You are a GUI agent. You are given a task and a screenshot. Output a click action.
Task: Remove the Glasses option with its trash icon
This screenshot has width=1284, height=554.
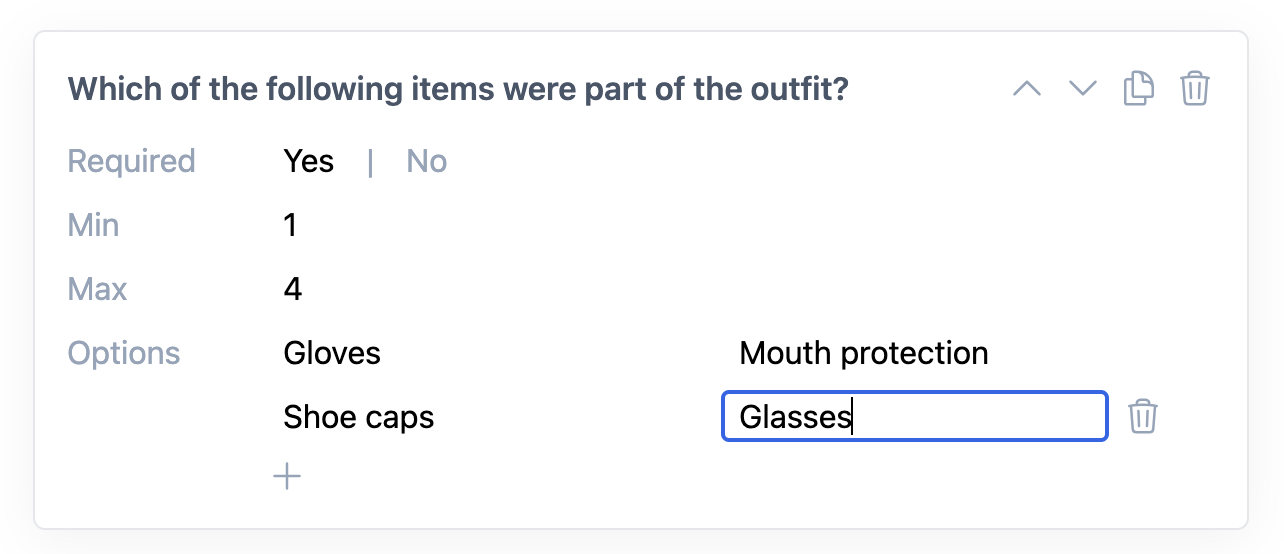pos(1143,416)
